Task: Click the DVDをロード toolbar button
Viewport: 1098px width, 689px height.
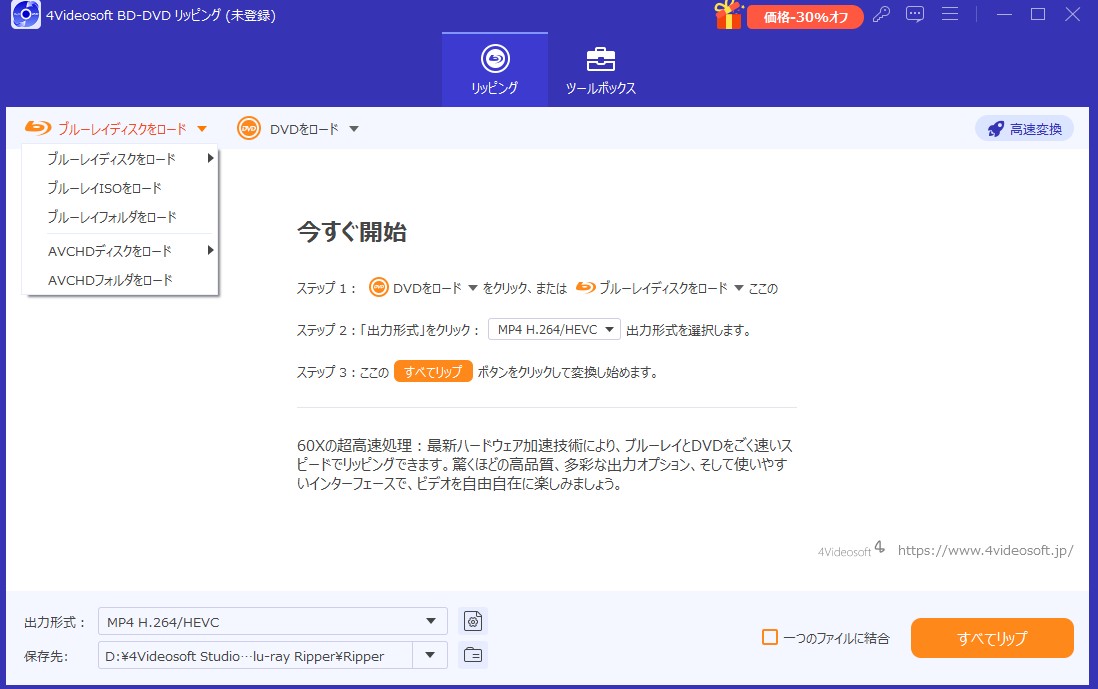Action: pyautogui.click(x=298, y=129)
